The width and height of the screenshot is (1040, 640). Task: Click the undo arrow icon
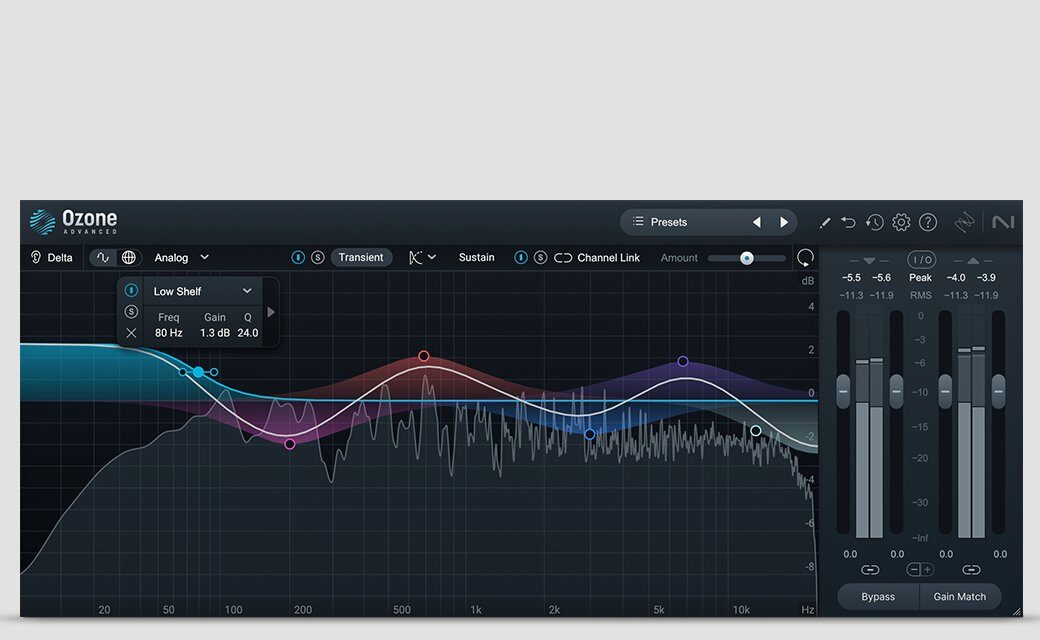click(x=848, y=222)
